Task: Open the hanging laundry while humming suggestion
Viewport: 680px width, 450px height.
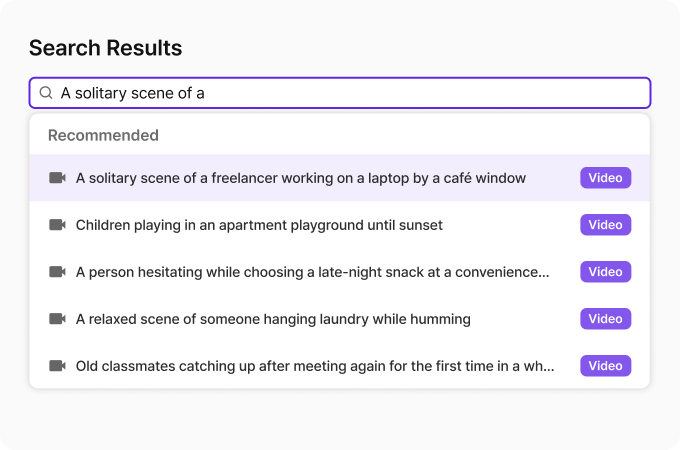Action: pos(273,319)
